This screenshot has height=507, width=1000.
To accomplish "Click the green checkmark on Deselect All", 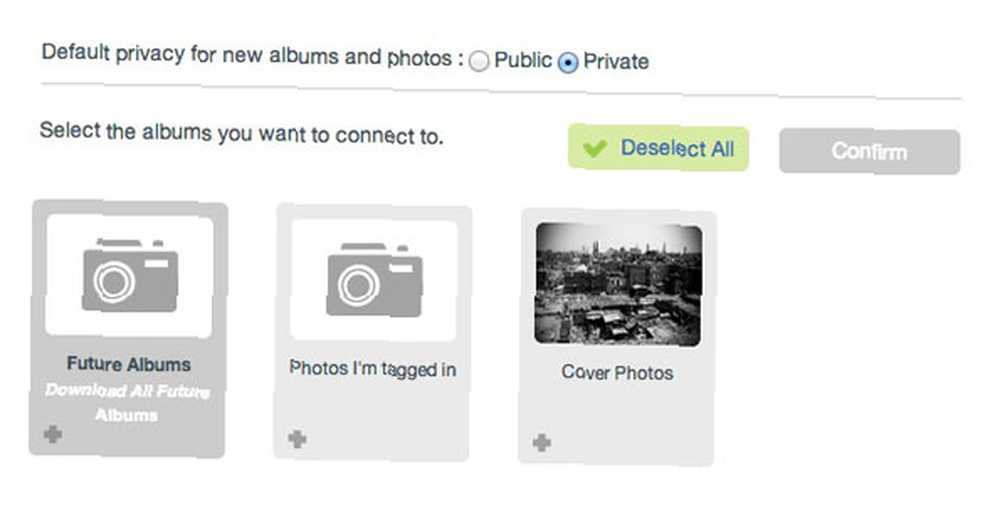I will point(594,149).
